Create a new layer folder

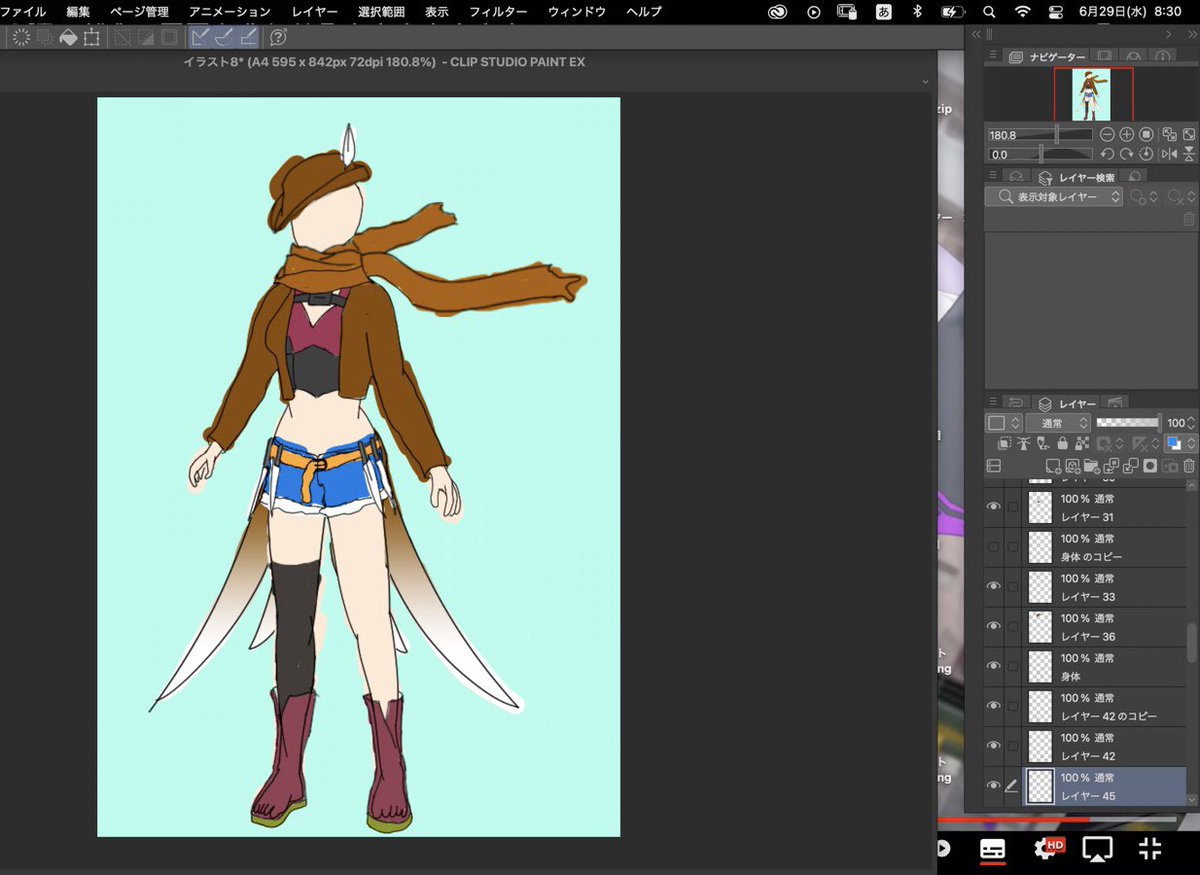[1092, 466]
